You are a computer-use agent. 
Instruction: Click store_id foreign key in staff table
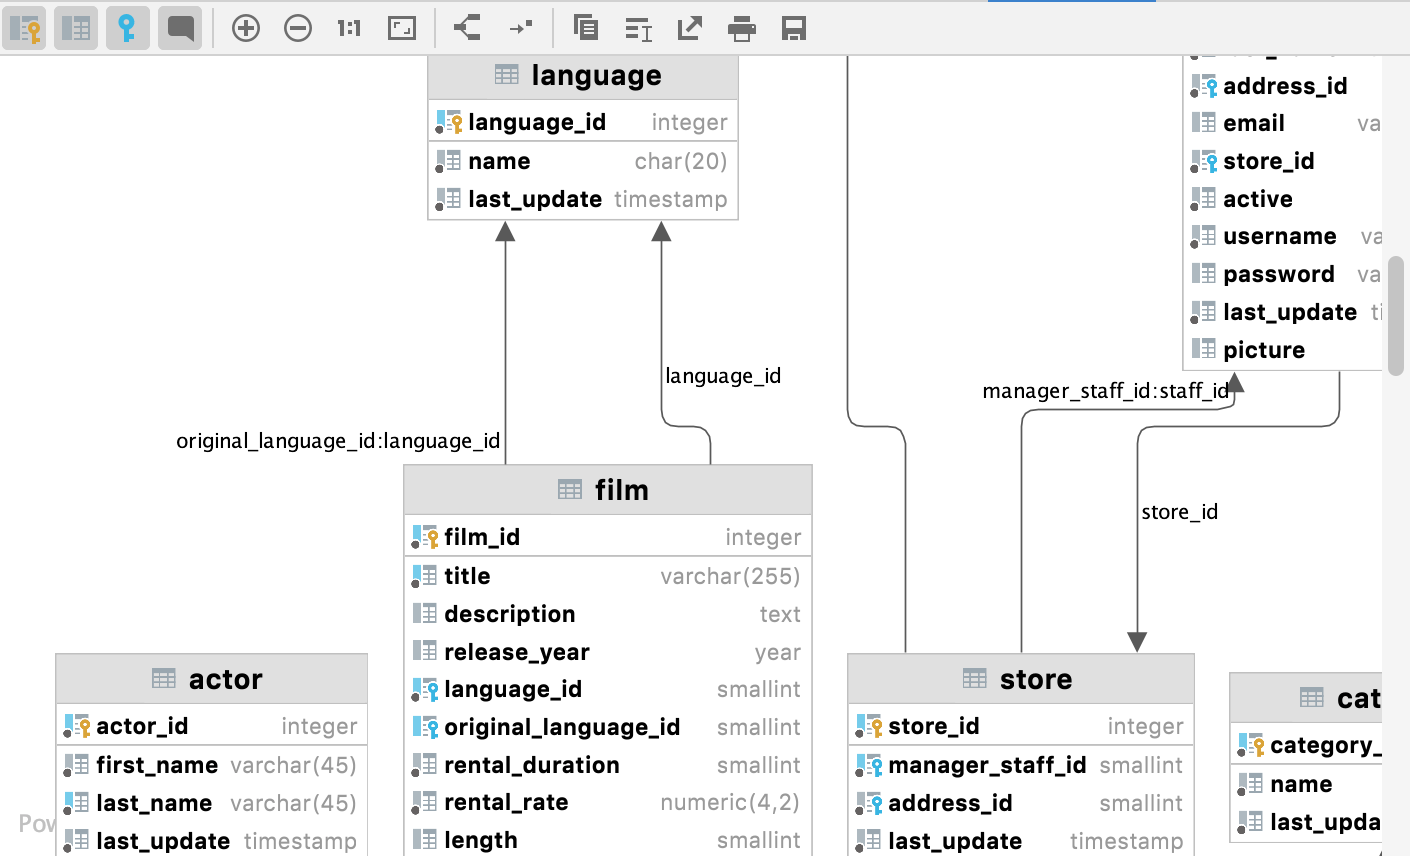coord(1283,161)
